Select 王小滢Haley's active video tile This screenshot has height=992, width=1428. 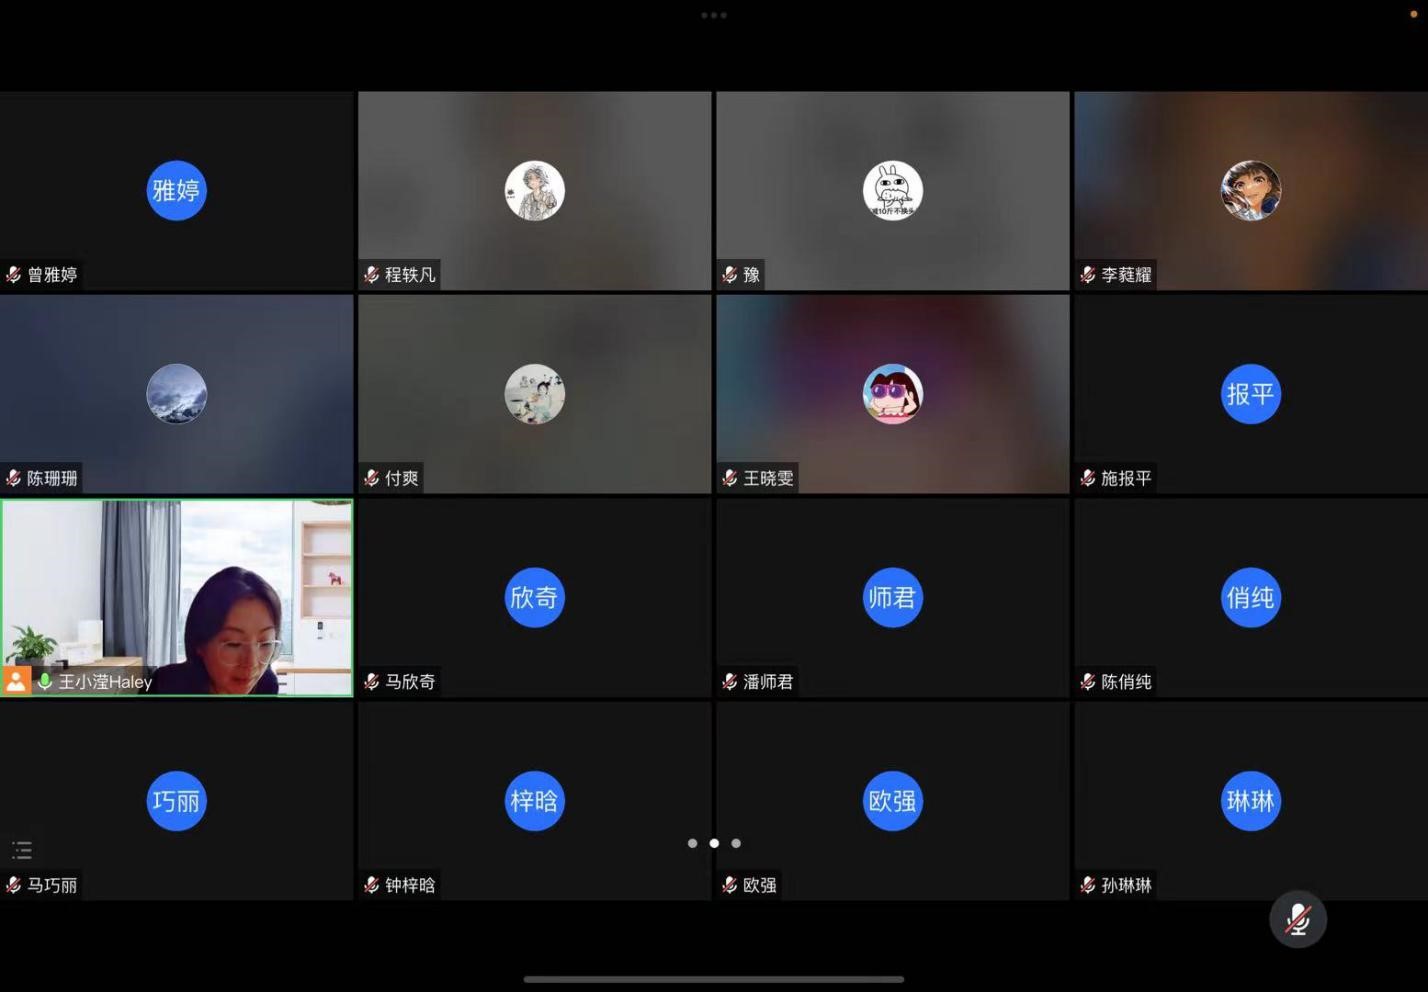[177, 590]
